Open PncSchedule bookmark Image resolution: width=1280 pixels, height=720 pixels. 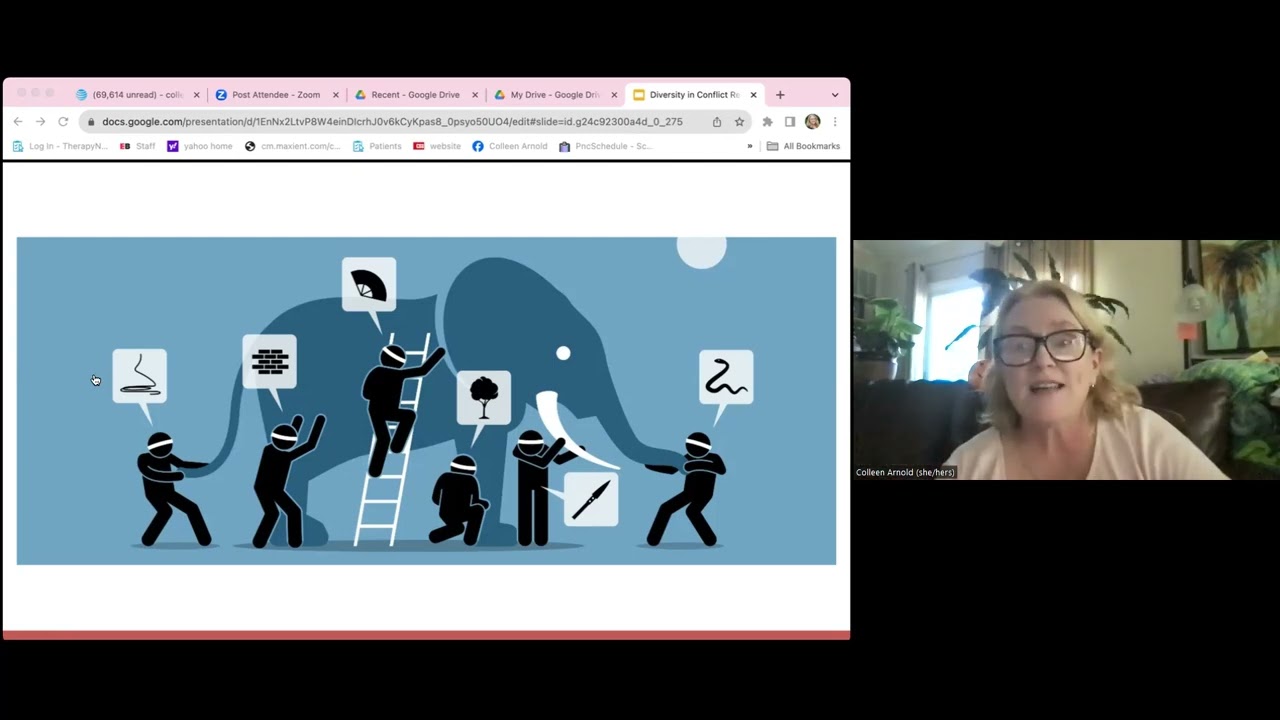pos(605,146)
